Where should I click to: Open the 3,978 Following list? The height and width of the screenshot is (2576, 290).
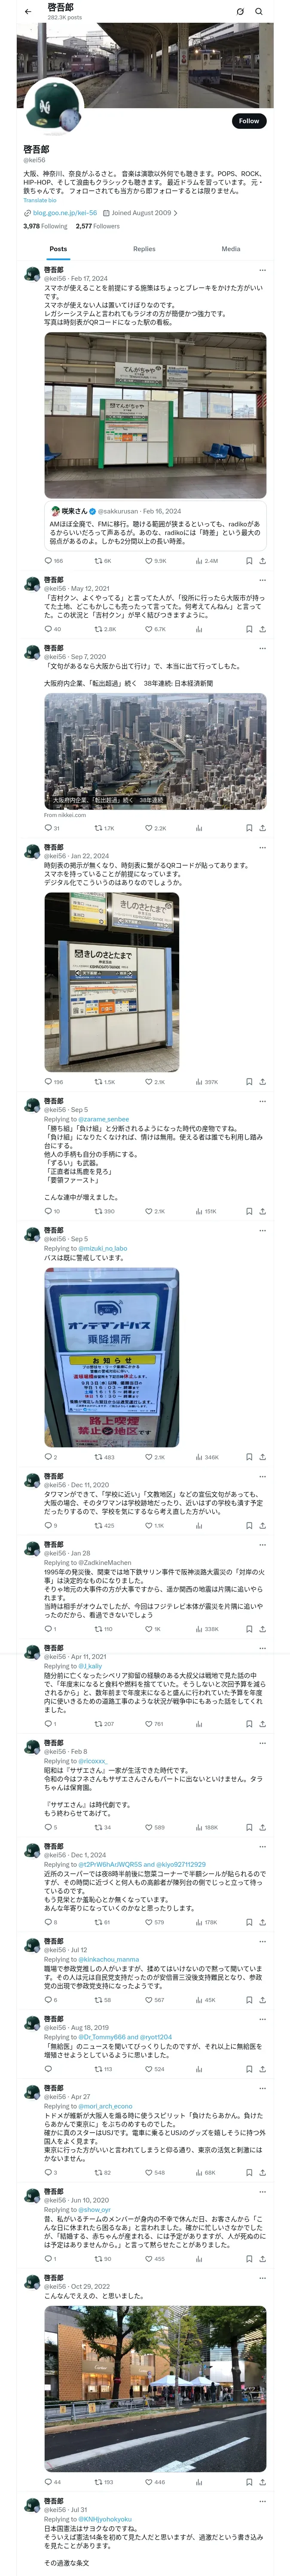click(x=45, y=226)
